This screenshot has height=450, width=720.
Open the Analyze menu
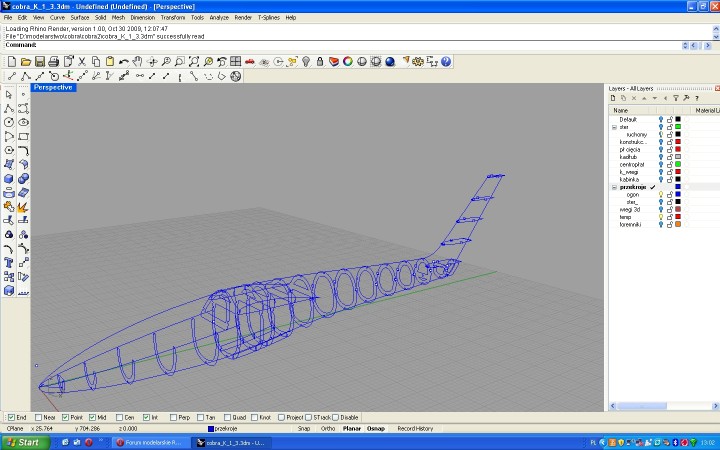click(219, 17)
